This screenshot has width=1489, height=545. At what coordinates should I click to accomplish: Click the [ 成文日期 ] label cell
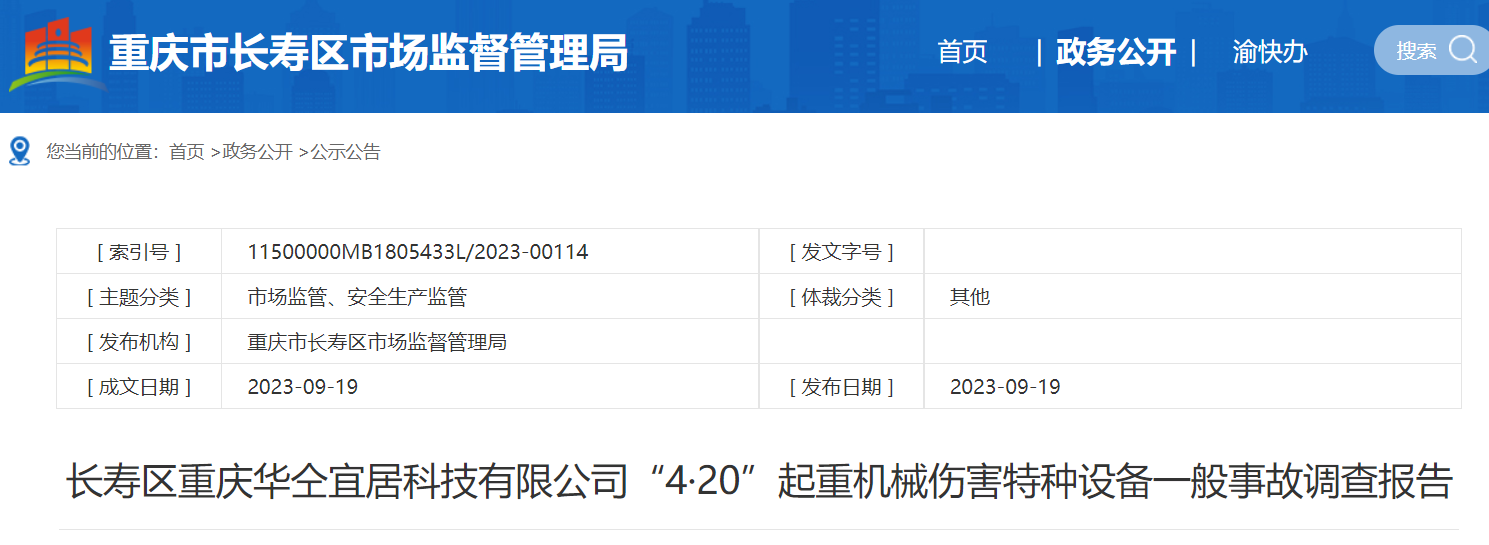tap(139, 387)
